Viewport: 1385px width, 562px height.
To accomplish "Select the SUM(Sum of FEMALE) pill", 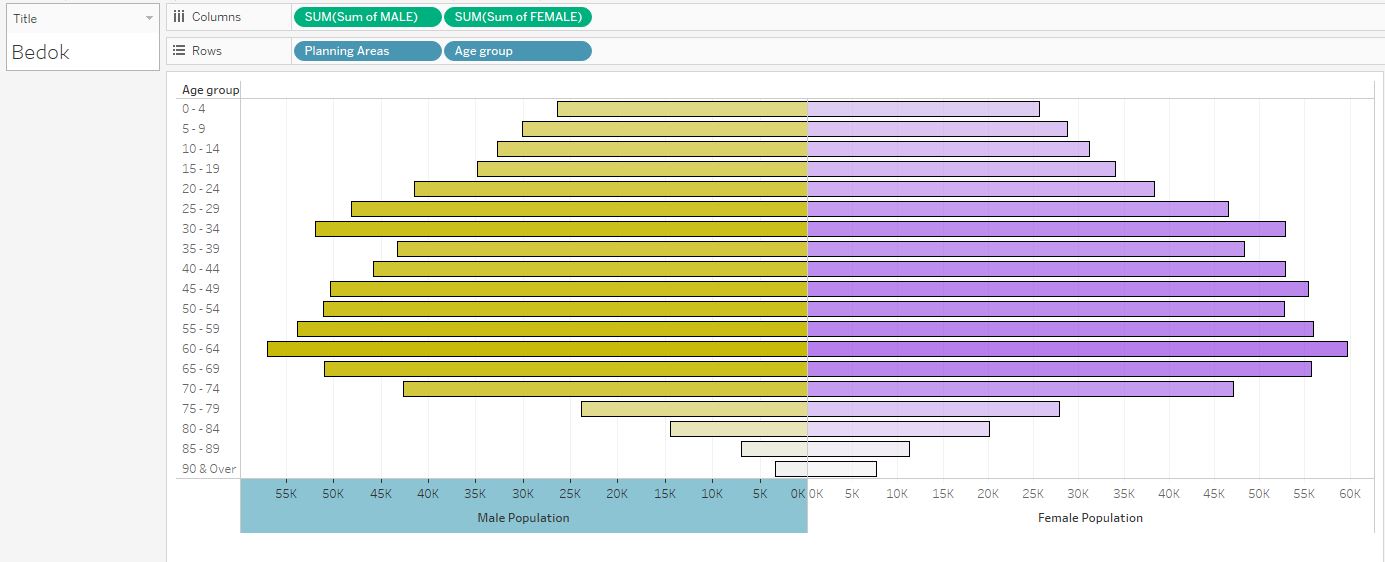I will click(x=517, y=17).
